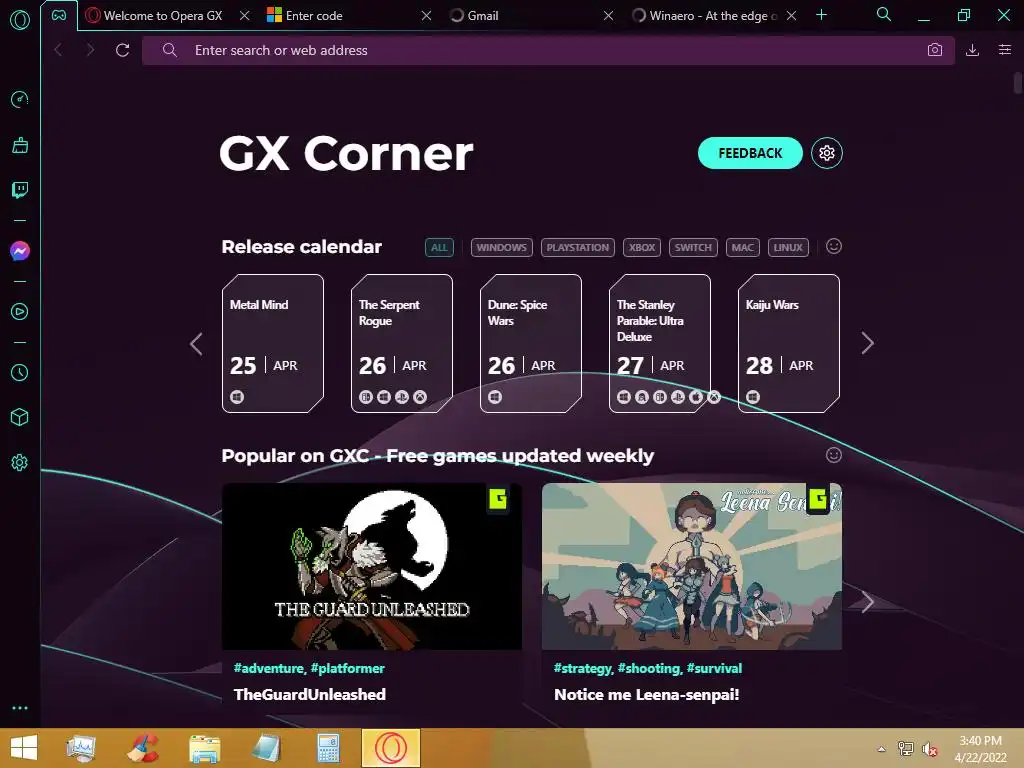Search tabs with magnifier icon
The width and height of the screenshot is (1024, 768).
(x=884, y=14)
